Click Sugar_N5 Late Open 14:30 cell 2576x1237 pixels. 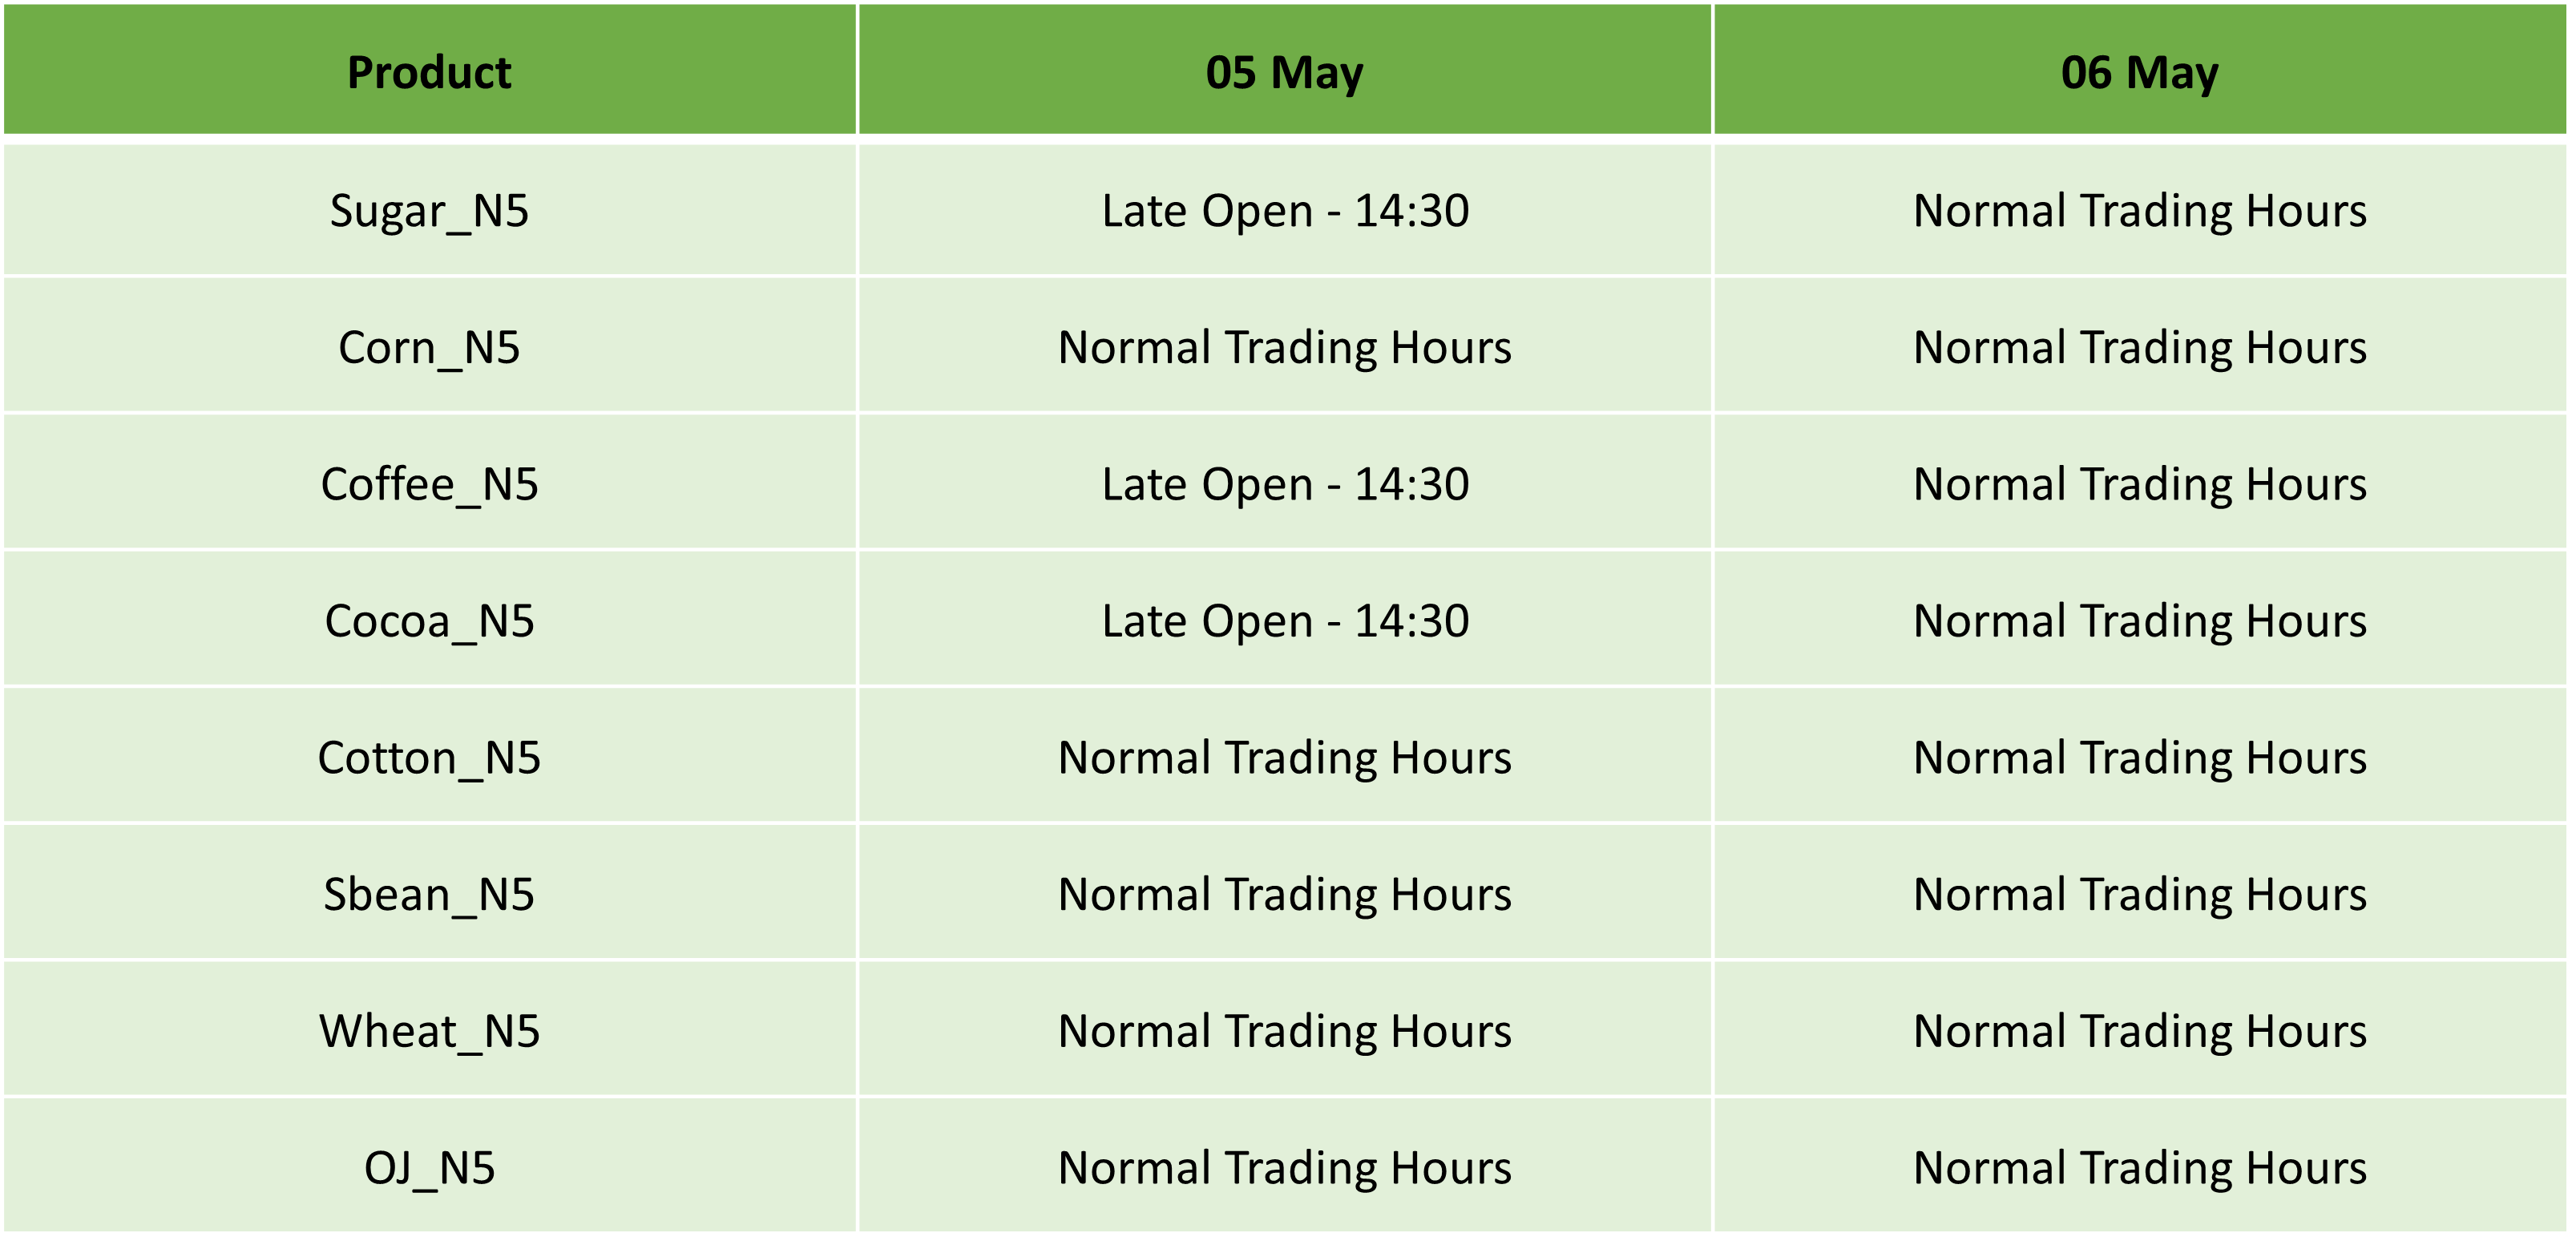coord(1285,210)
